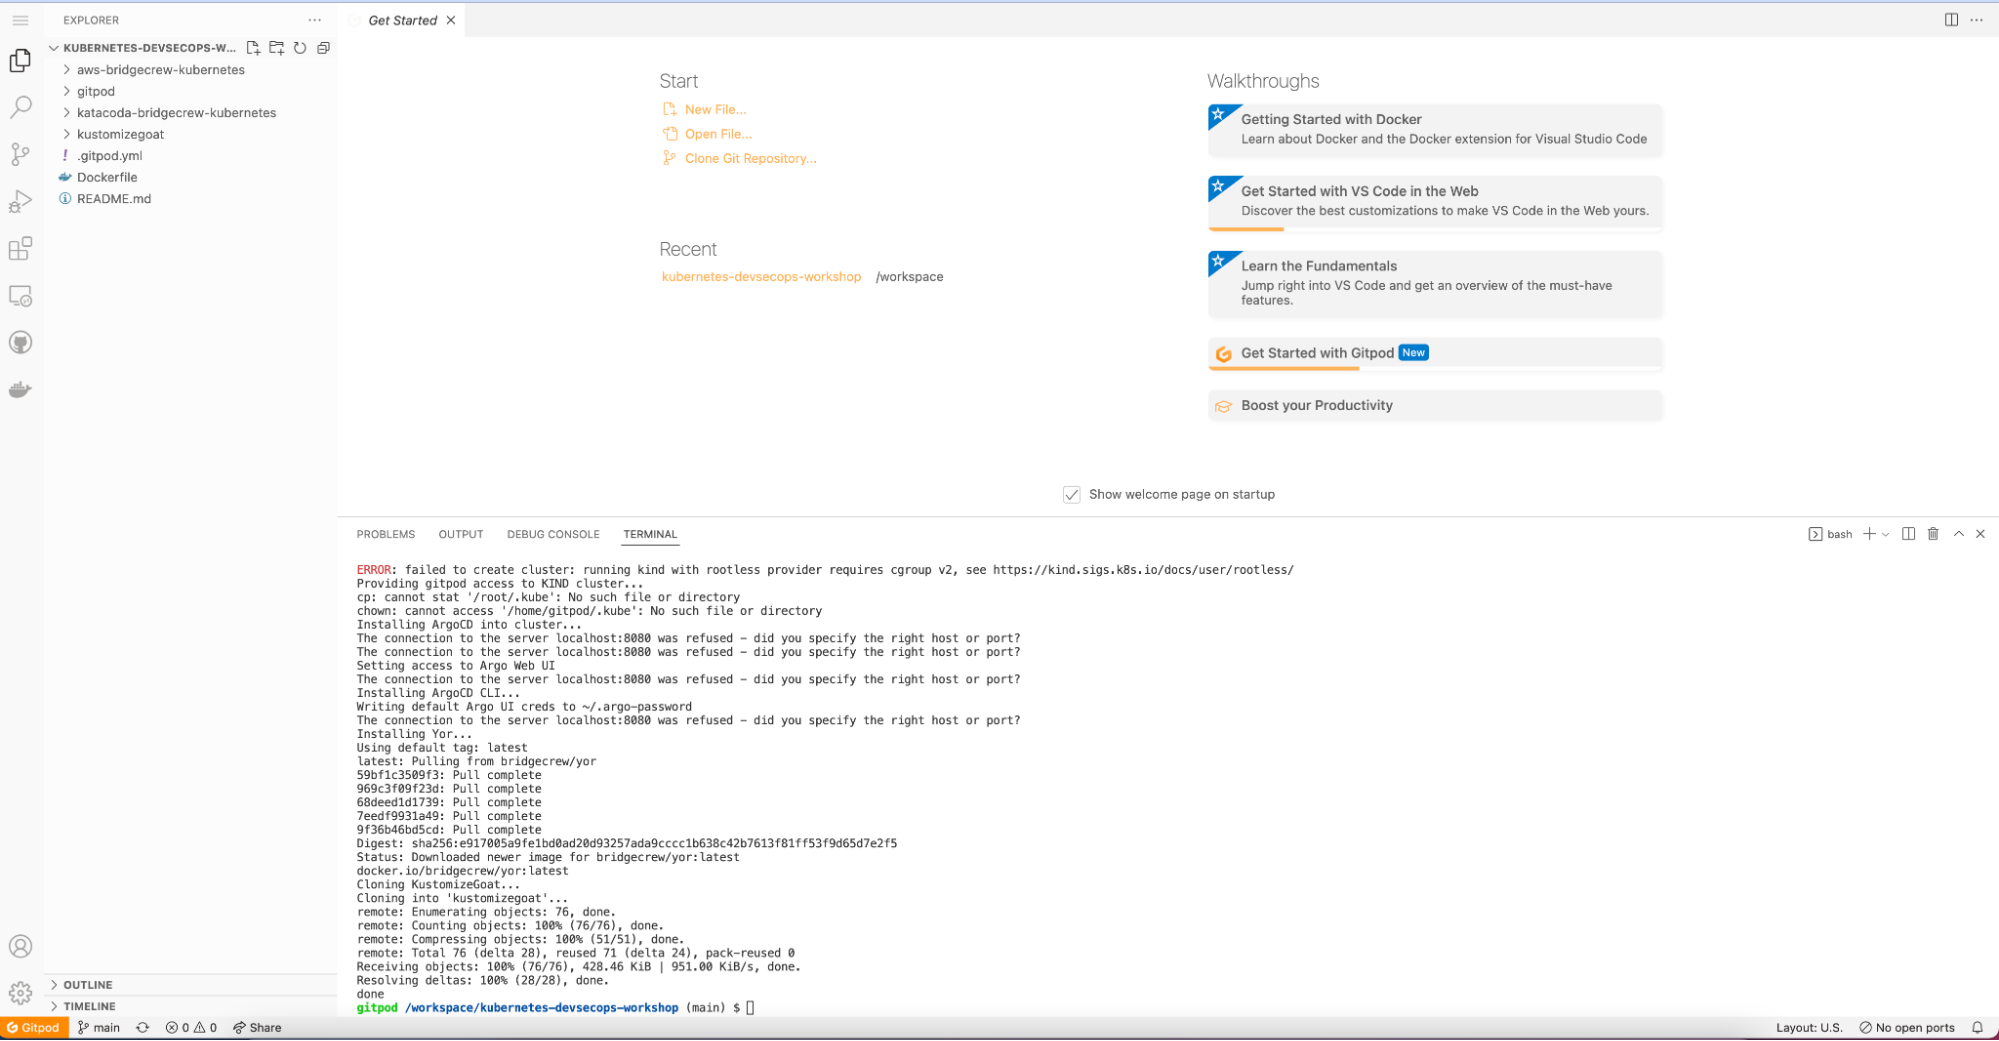
Task: Split the editor to the right
Action: (1951, 20)
